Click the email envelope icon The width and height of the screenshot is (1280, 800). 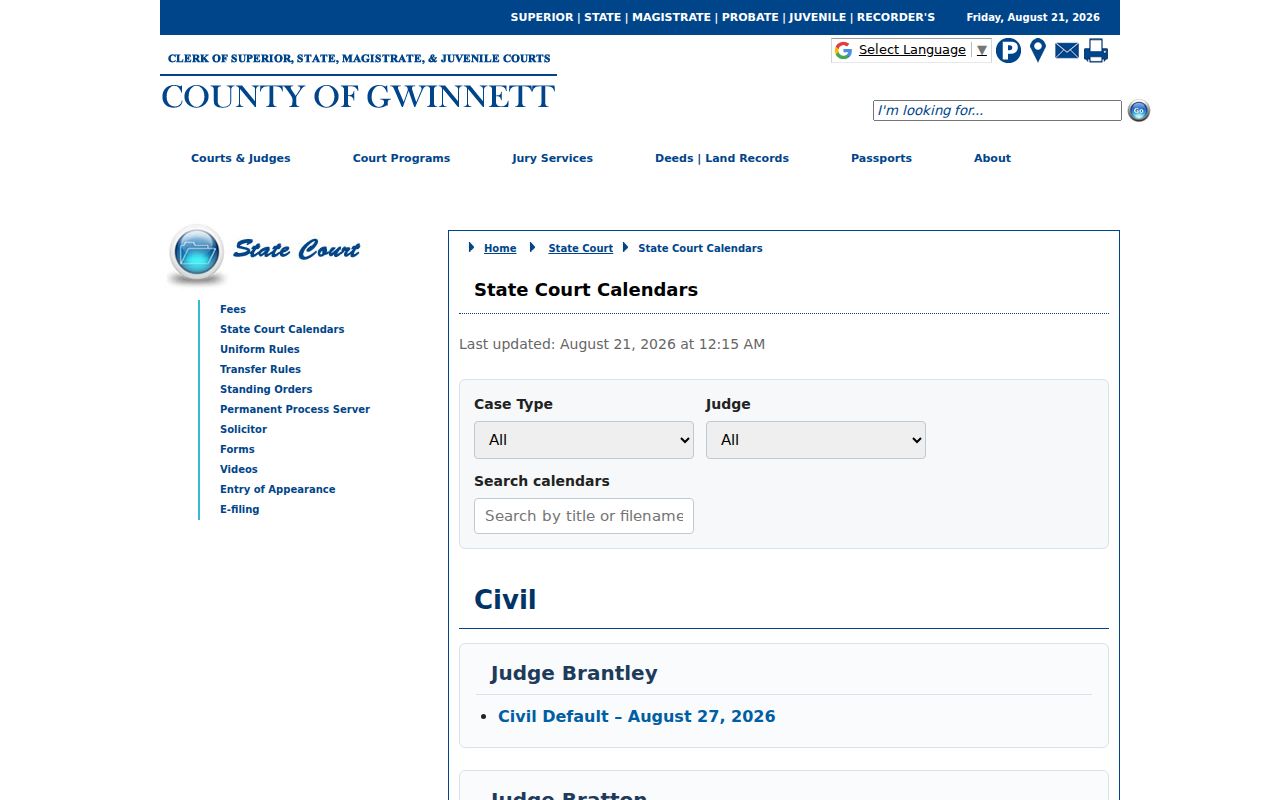click(1067, 50)
